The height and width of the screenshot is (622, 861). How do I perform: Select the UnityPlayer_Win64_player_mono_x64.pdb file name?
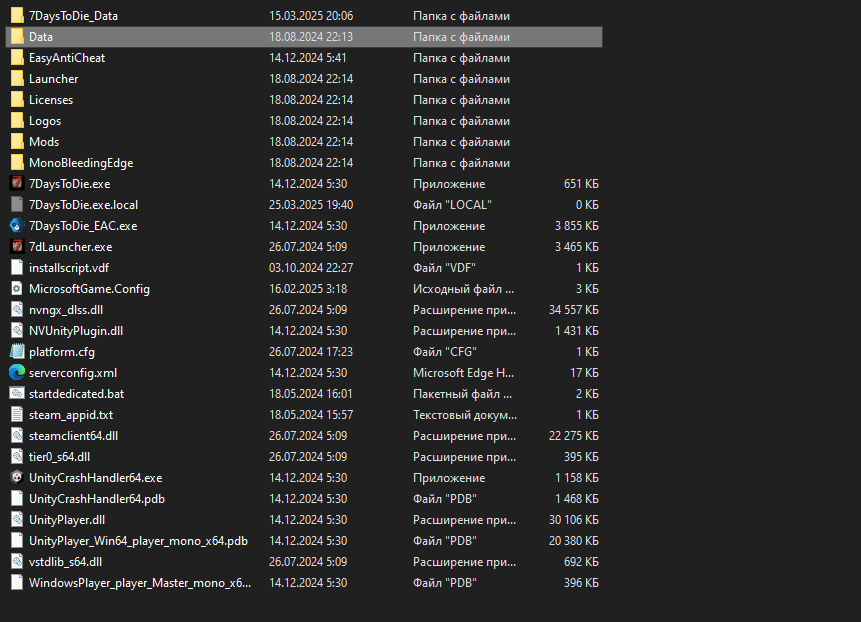coord(138,541)
